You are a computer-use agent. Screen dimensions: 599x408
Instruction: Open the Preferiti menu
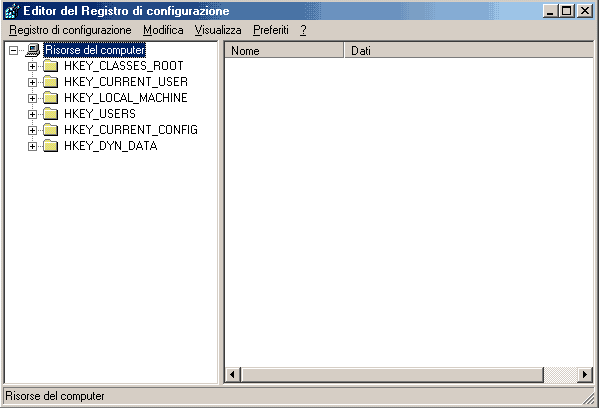pyautogui.click(x=271, y=30)
